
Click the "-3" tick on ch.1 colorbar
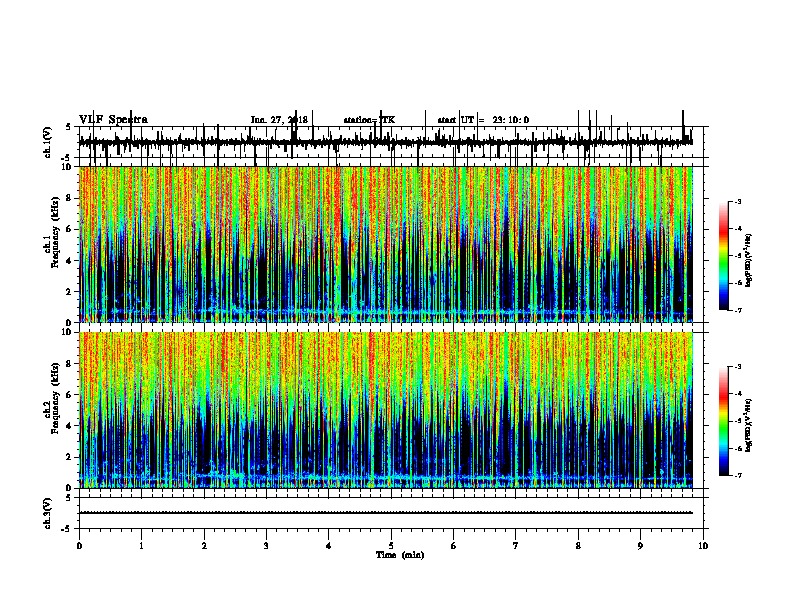738,201
